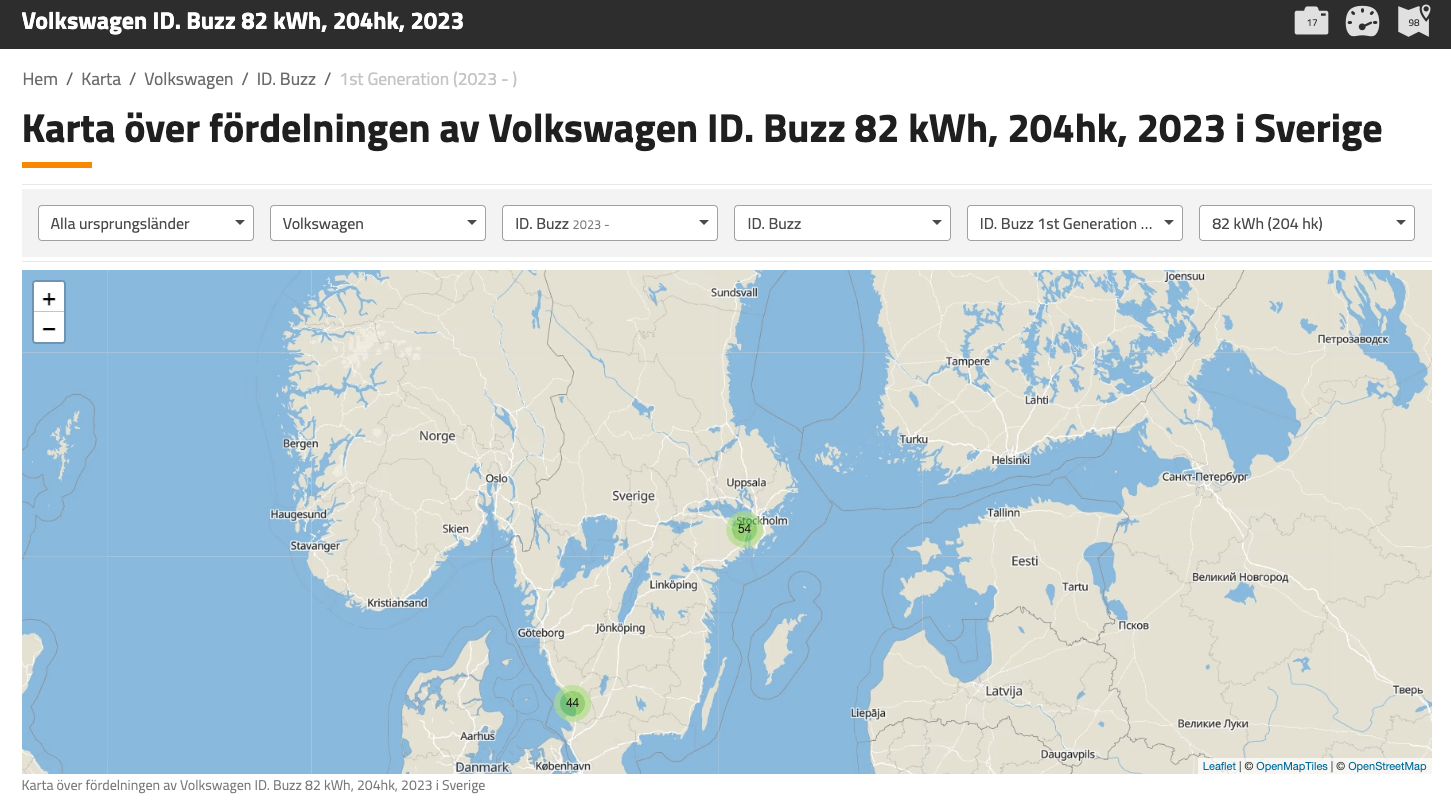Click the Uppsala label on the map
Screen dimensions: 1451x804
point(746,482)
